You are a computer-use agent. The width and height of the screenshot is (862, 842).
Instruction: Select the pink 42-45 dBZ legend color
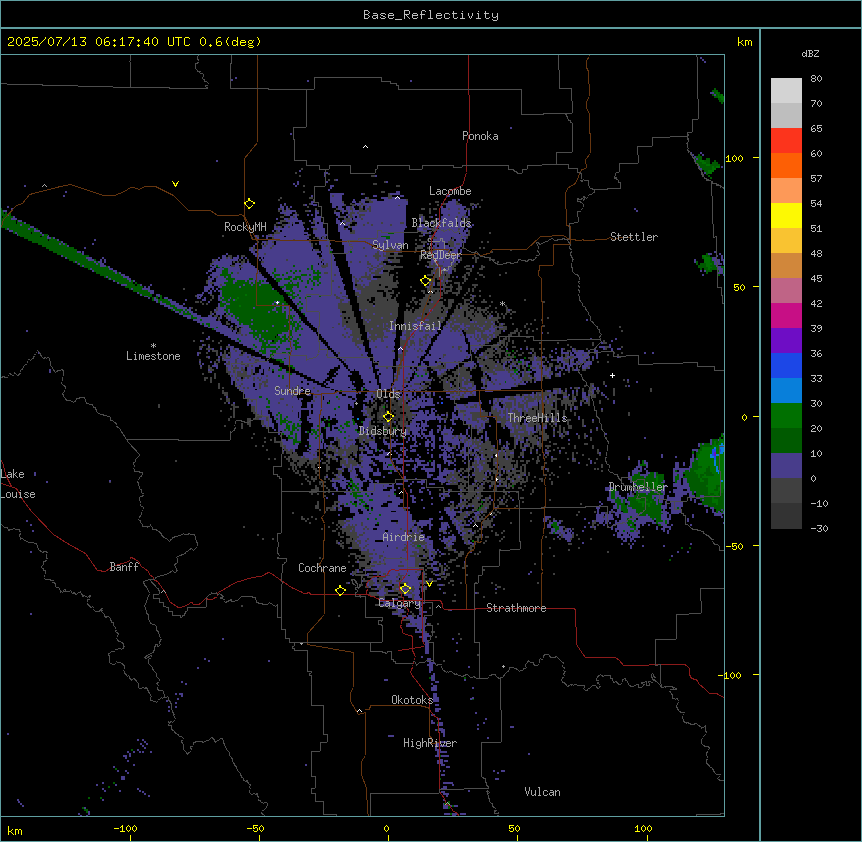[786, 291]
